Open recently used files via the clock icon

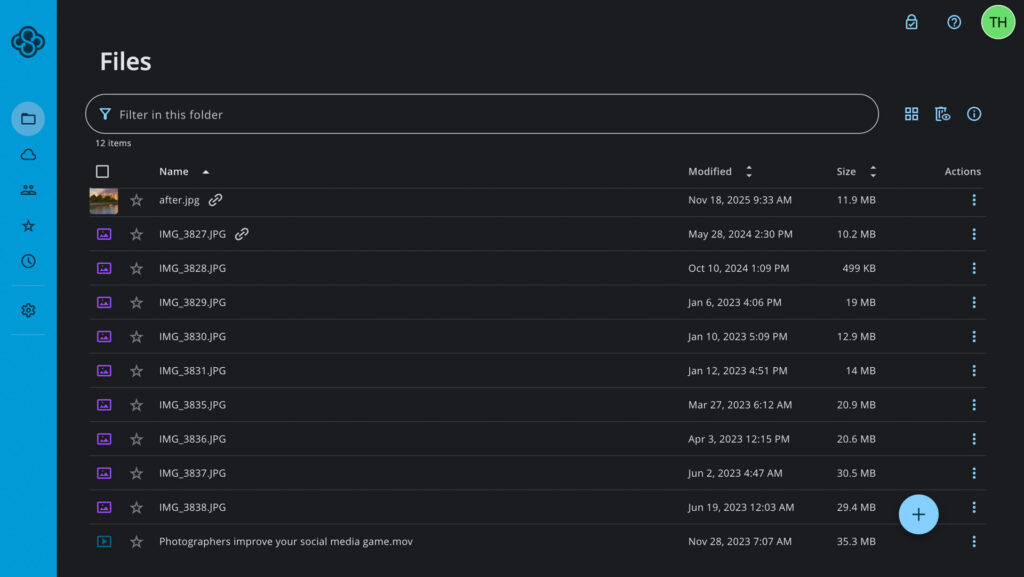tap(28, 261)
